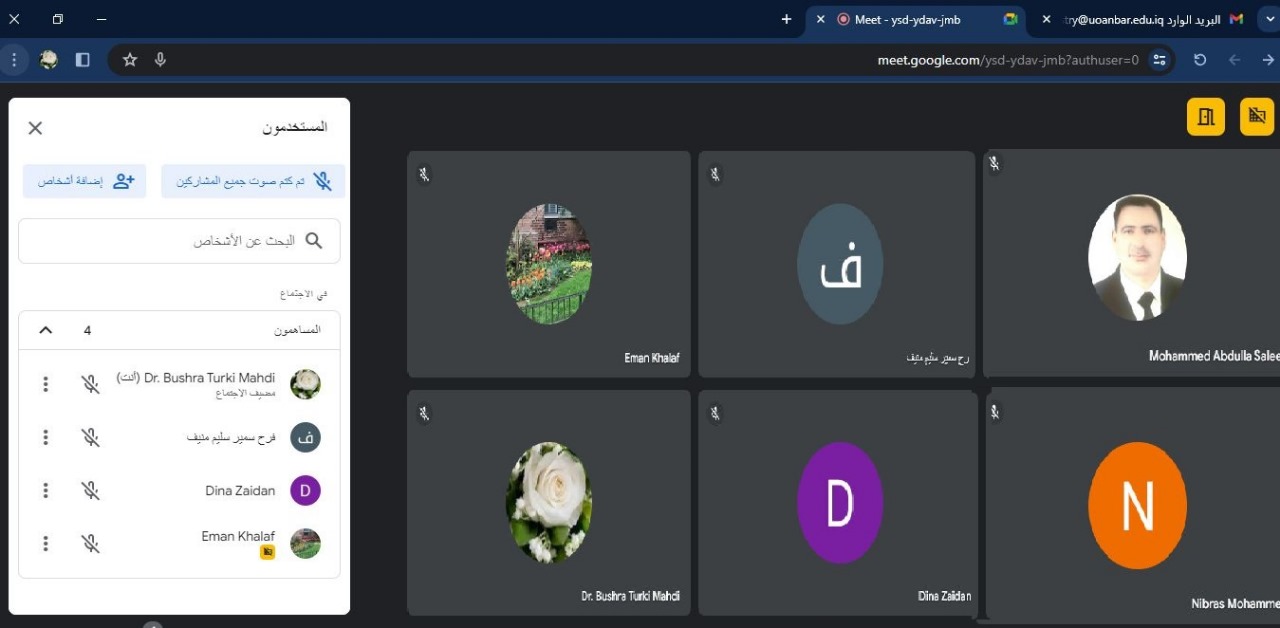1280x628 pixels.
Task: Collapse the contributors list chevron
Action: [45, 330]
